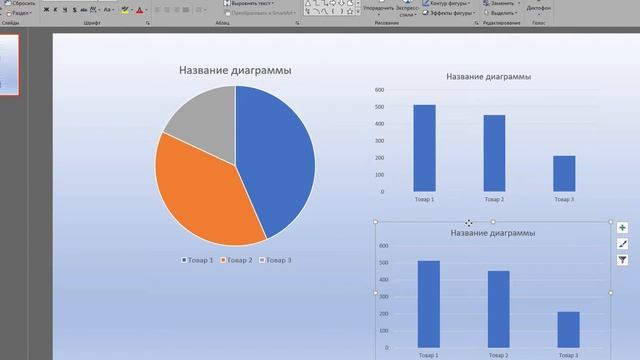The width and height of the screenshot is (640, 360).
Task: Click right-middle handle of selected chart
Action: [611, 293]
